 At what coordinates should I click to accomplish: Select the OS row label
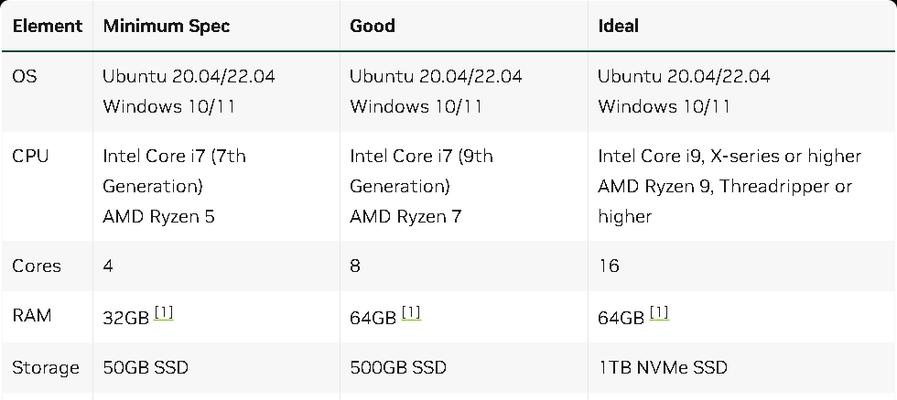[x=25, y=76]
